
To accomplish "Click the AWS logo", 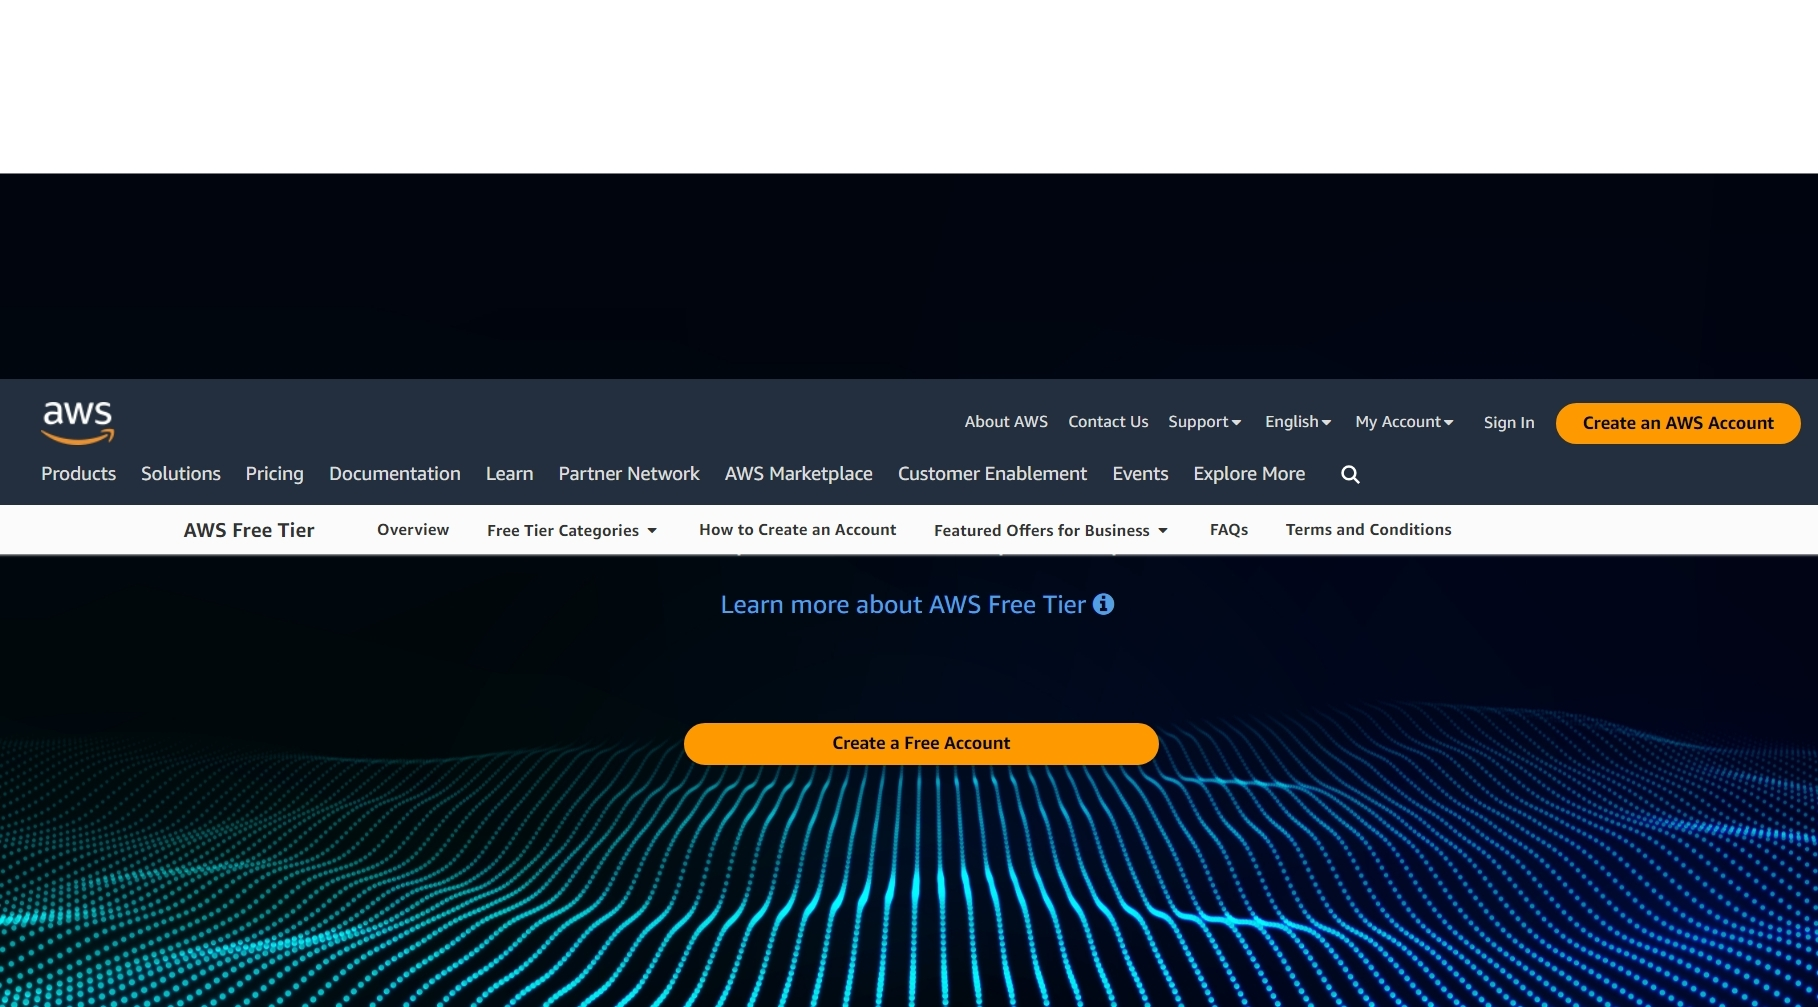I will [x=77, y=422].
